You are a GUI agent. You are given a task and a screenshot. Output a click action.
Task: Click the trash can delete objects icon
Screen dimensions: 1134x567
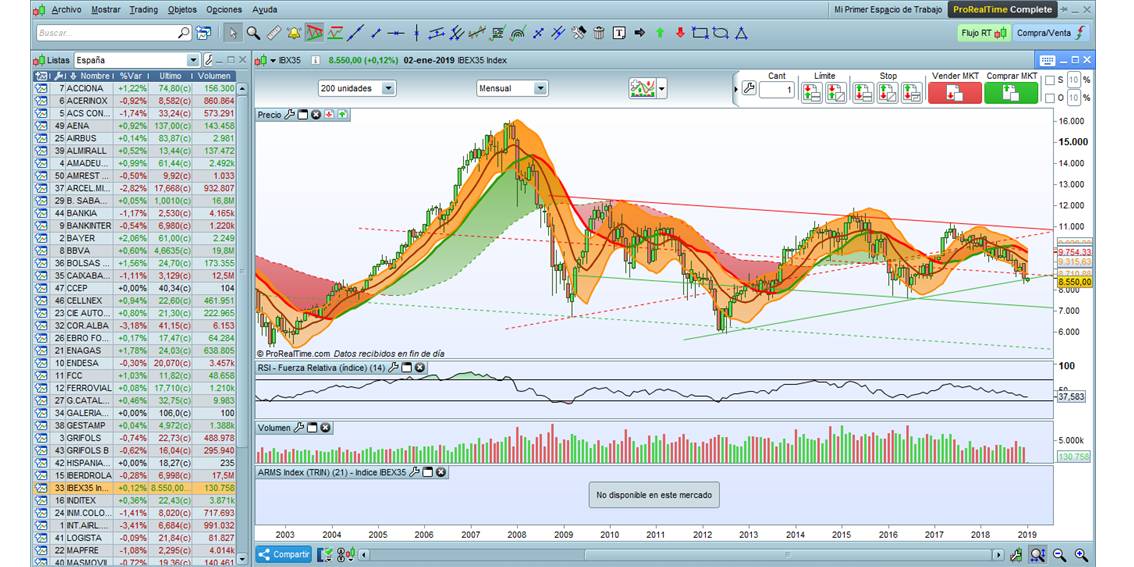(599, 33)
